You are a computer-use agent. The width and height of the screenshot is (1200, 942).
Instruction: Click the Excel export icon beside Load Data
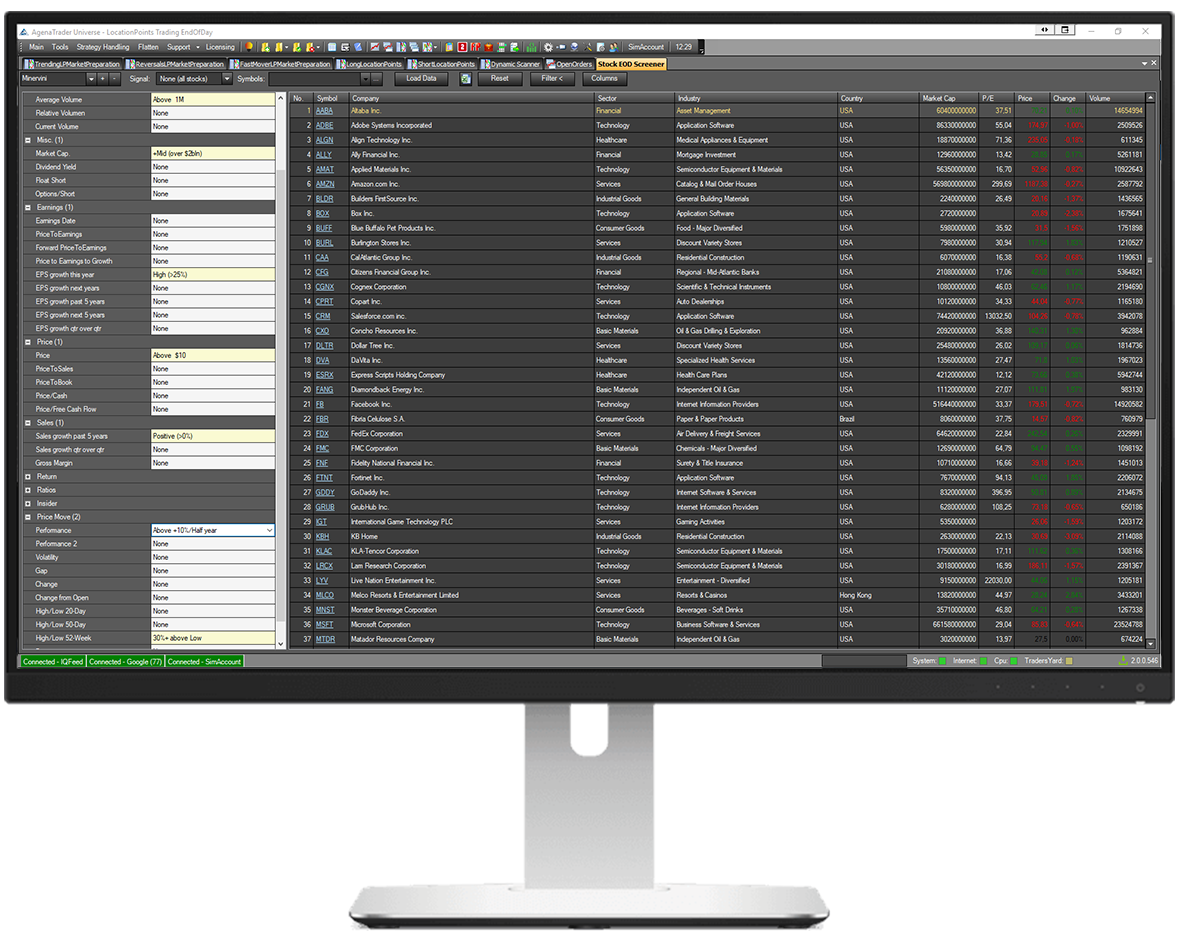(x=466, y=78)
